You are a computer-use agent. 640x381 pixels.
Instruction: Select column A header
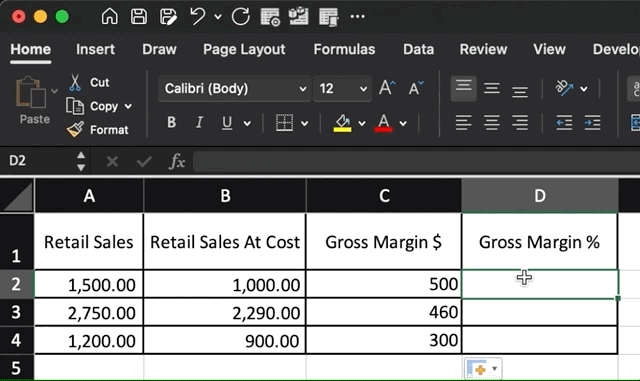pos(89,196)
